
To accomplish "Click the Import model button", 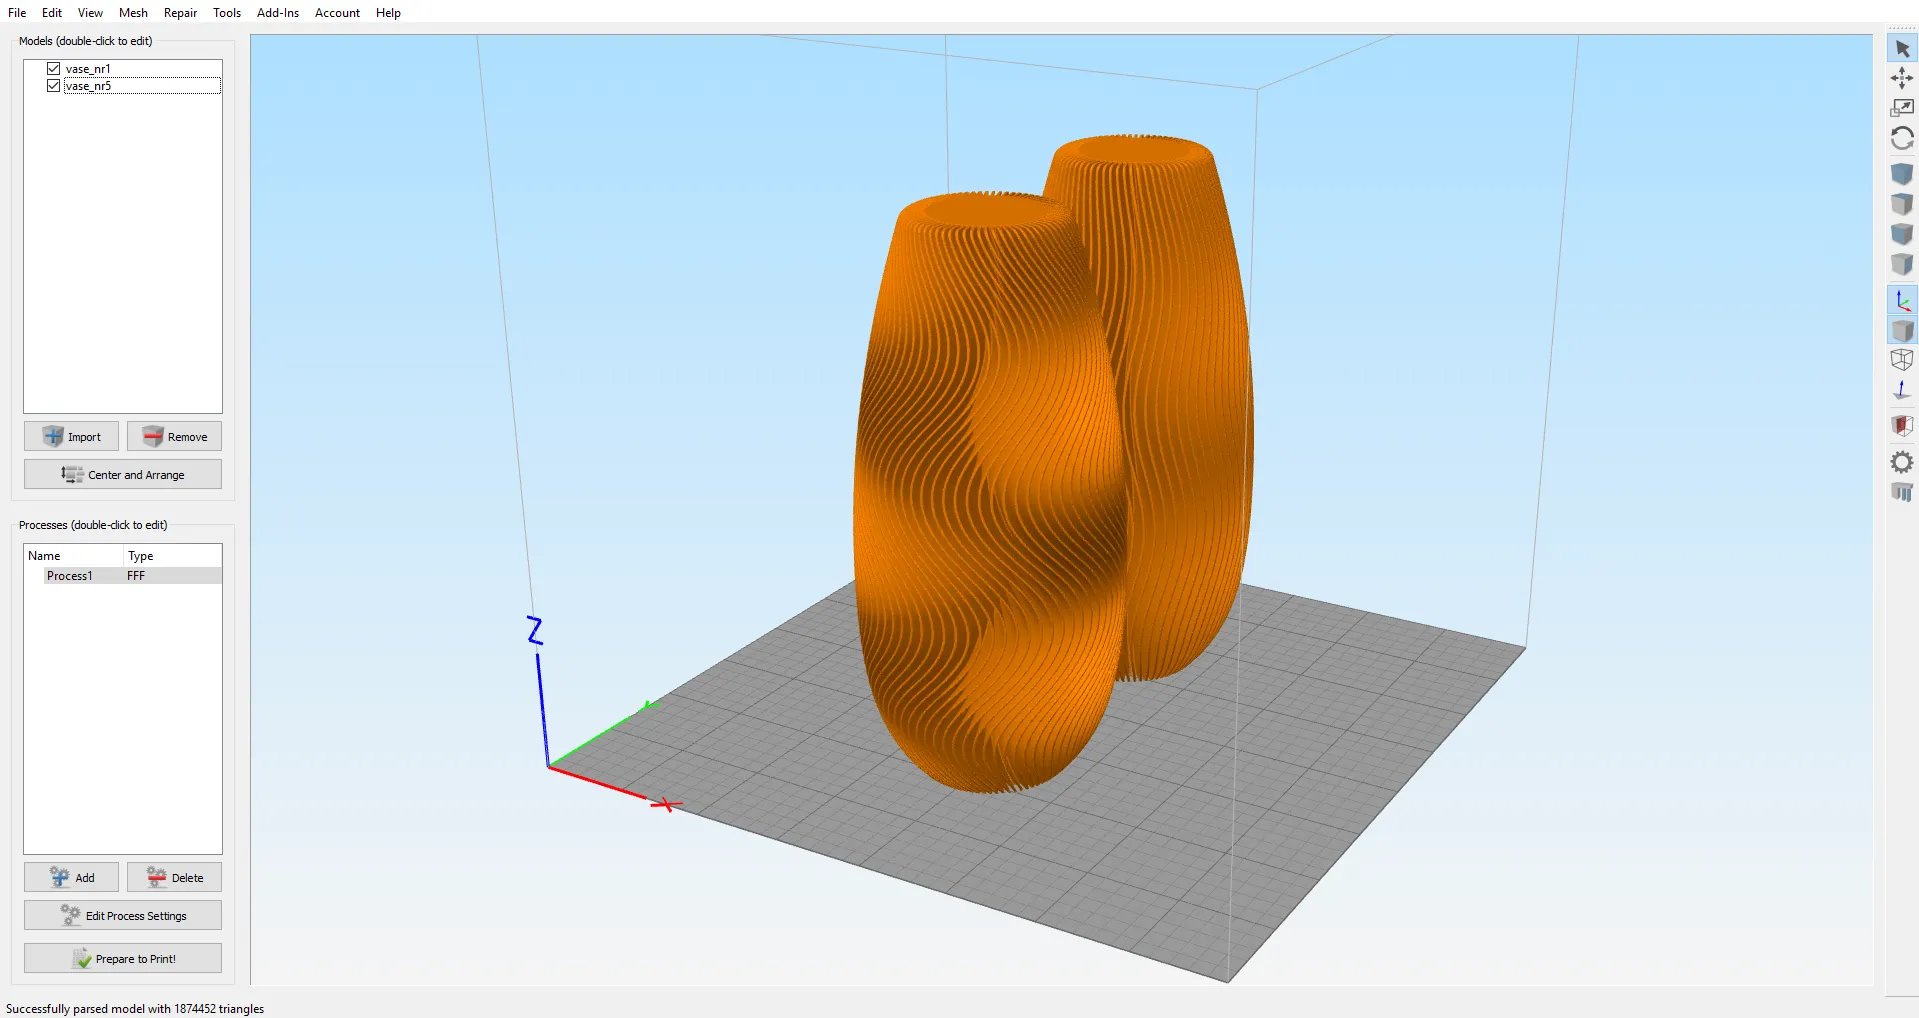I will [71, 437].
